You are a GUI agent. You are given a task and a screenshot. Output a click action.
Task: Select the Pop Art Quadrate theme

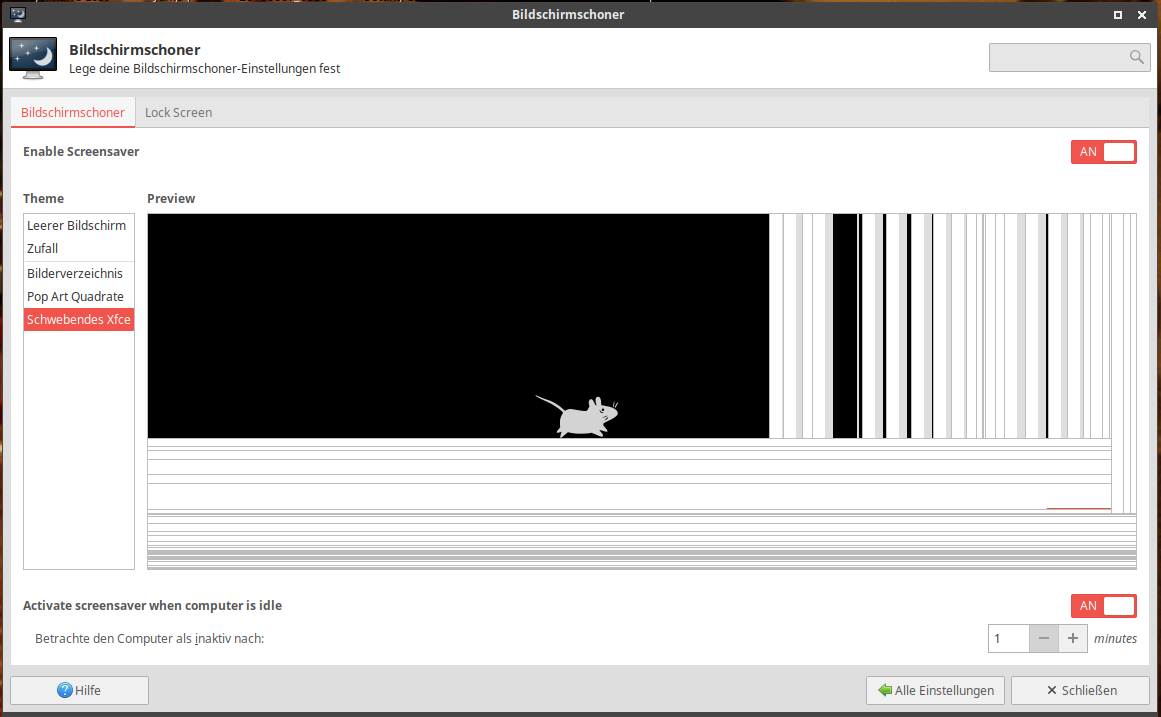click(x=76, y=297)
